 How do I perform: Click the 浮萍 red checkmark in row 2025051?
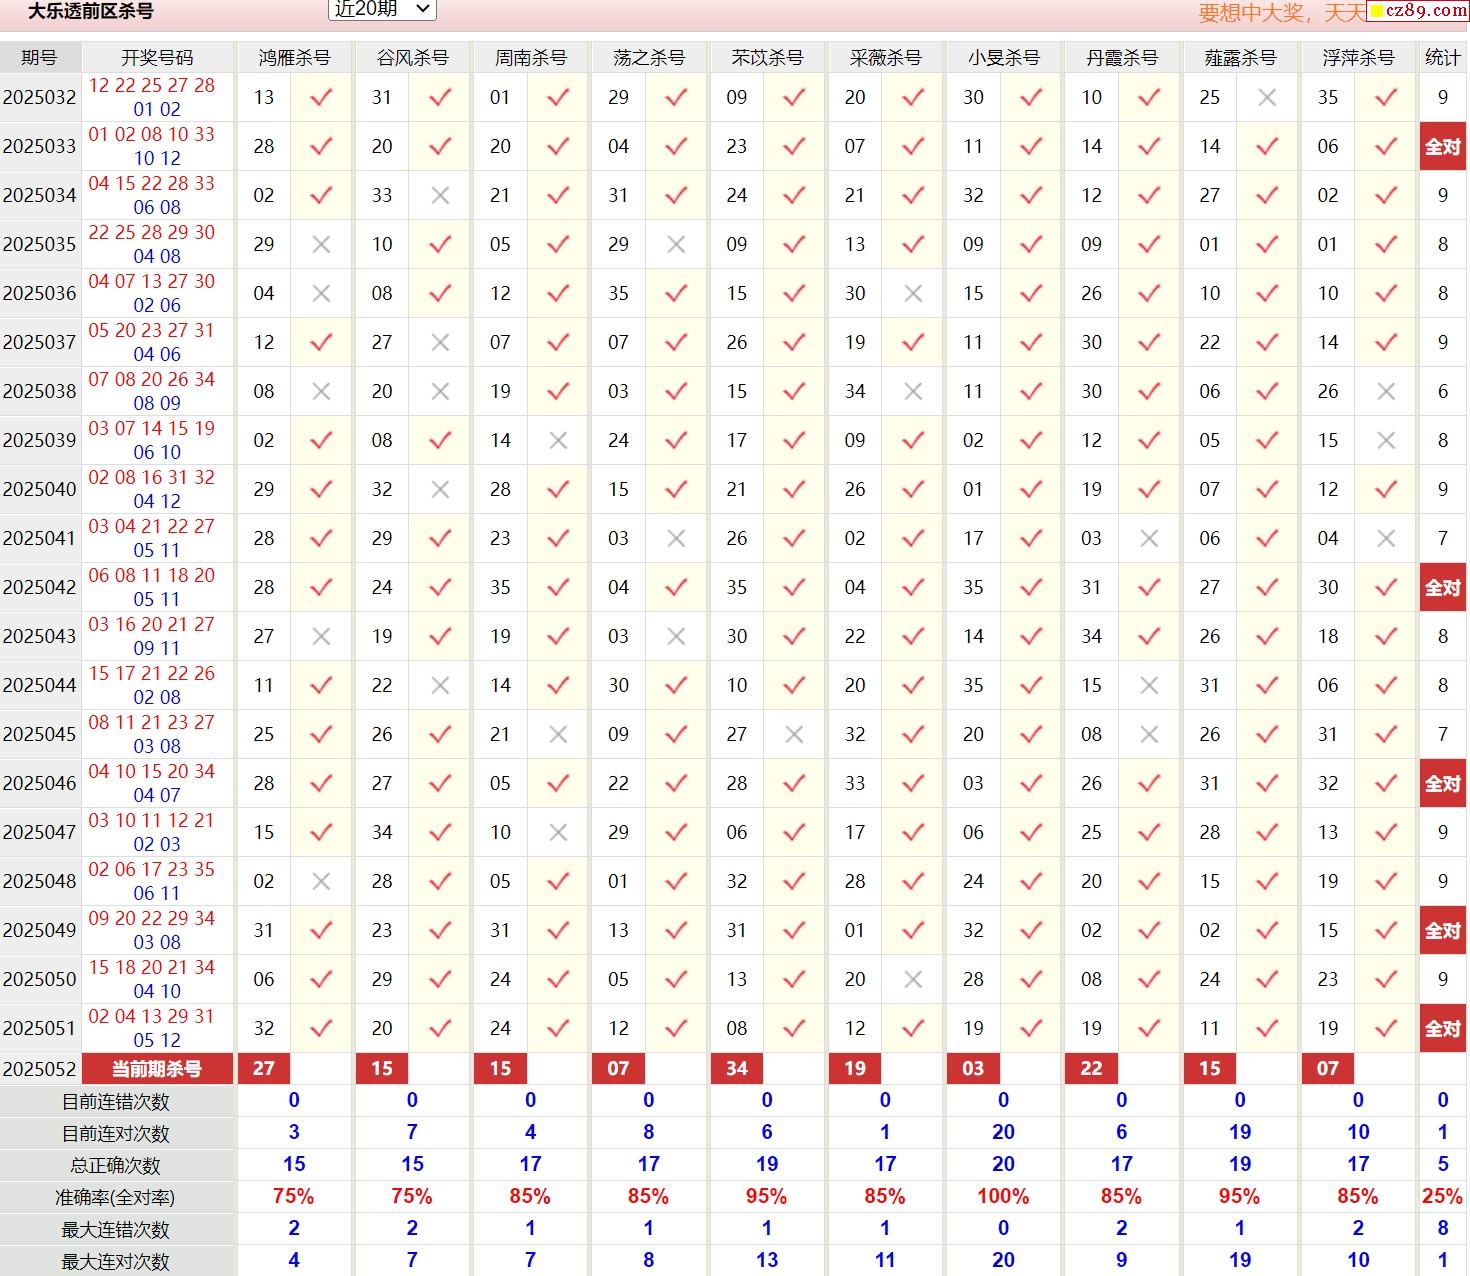click(x=1386, y=1029)
